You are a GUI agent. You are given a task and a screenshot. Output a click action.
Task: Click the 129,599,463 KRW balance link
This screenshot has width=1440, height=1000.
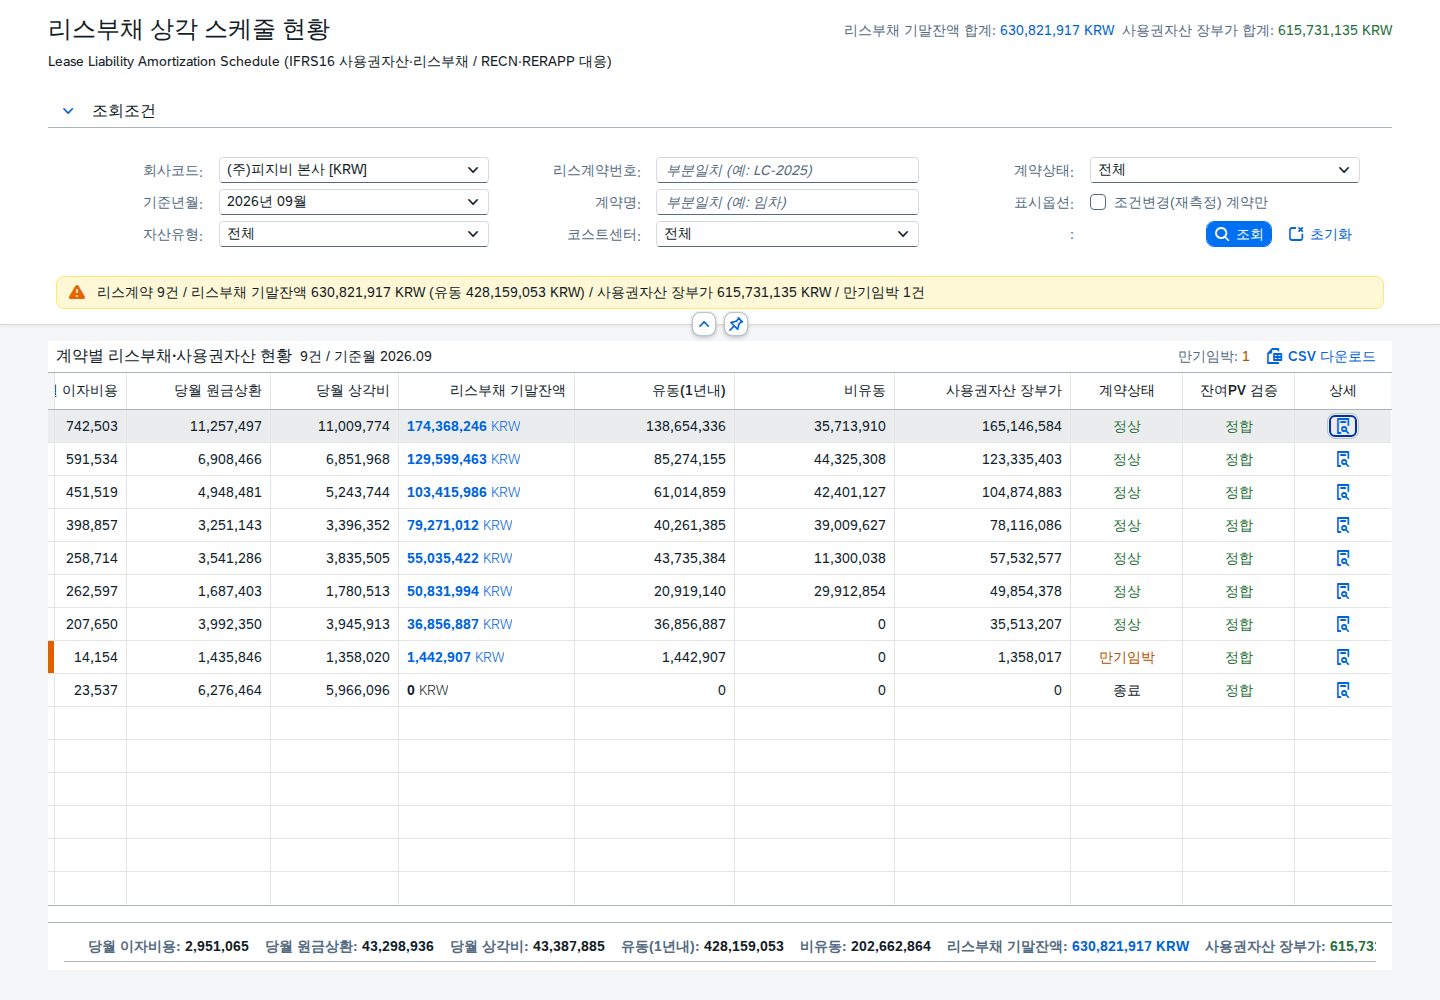pos(463,459)
